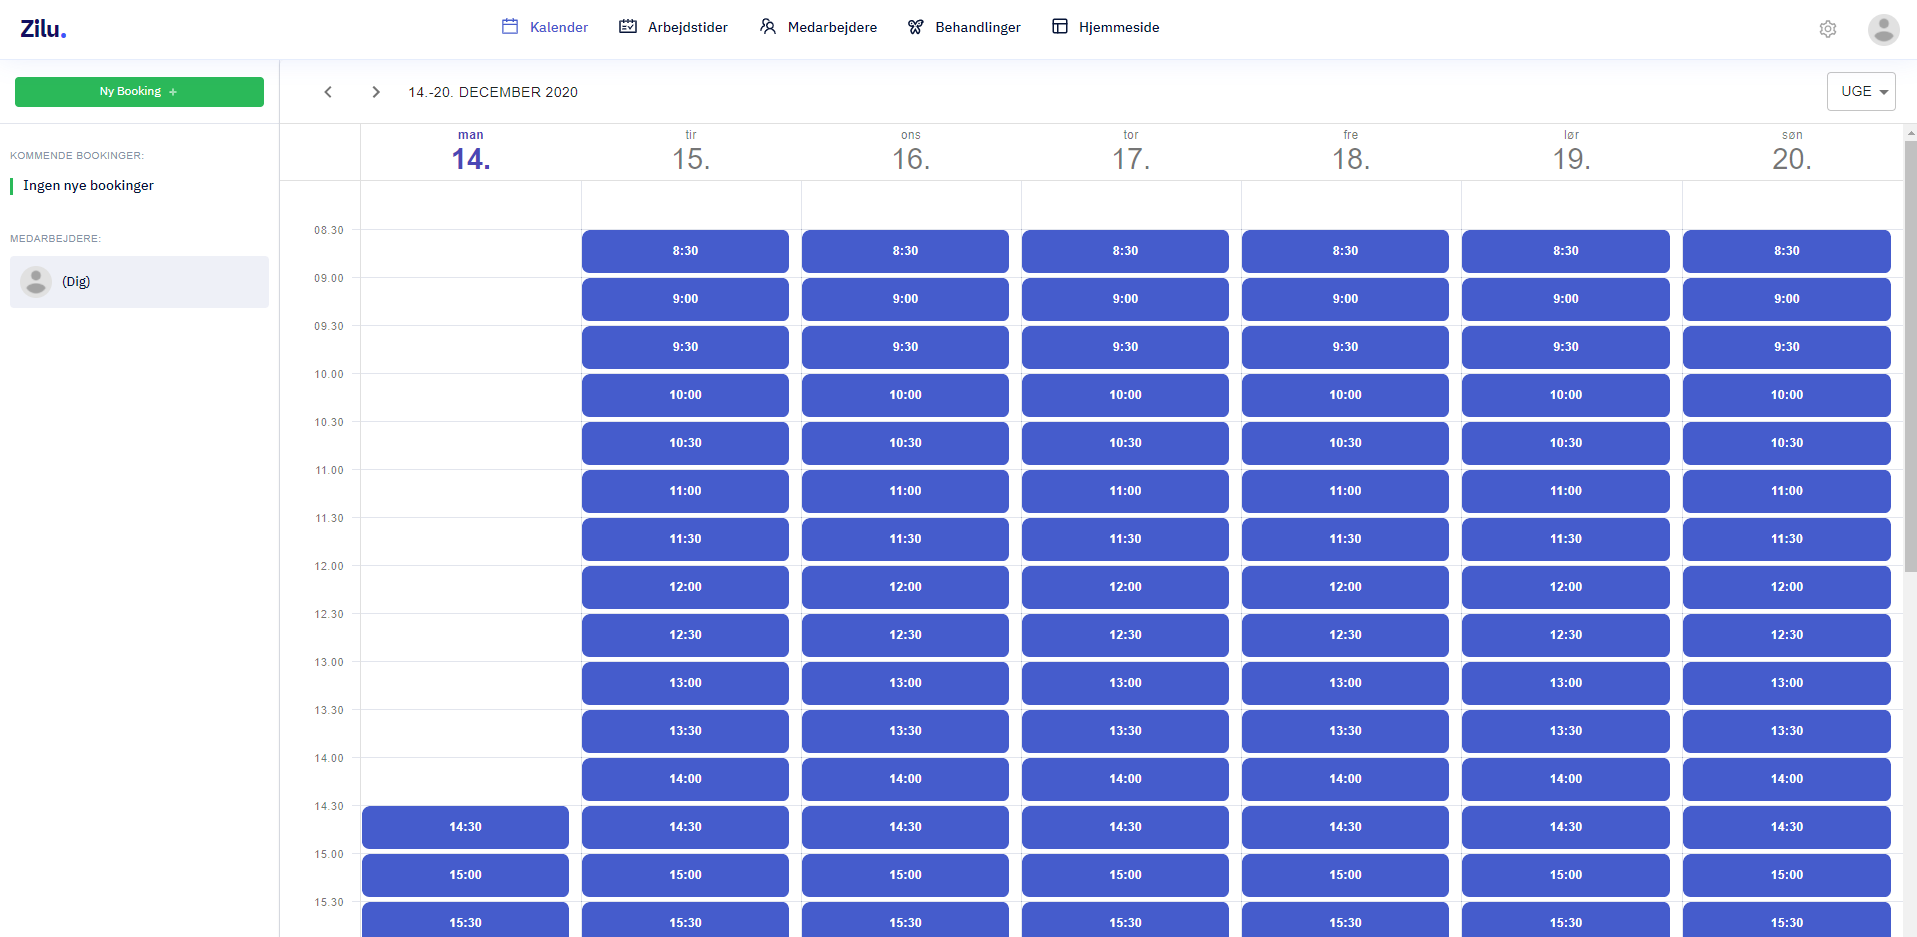1917x937 pixels.
Task: Click the Hjemmeside layout icon
Action: click(x=1060, y=27)
